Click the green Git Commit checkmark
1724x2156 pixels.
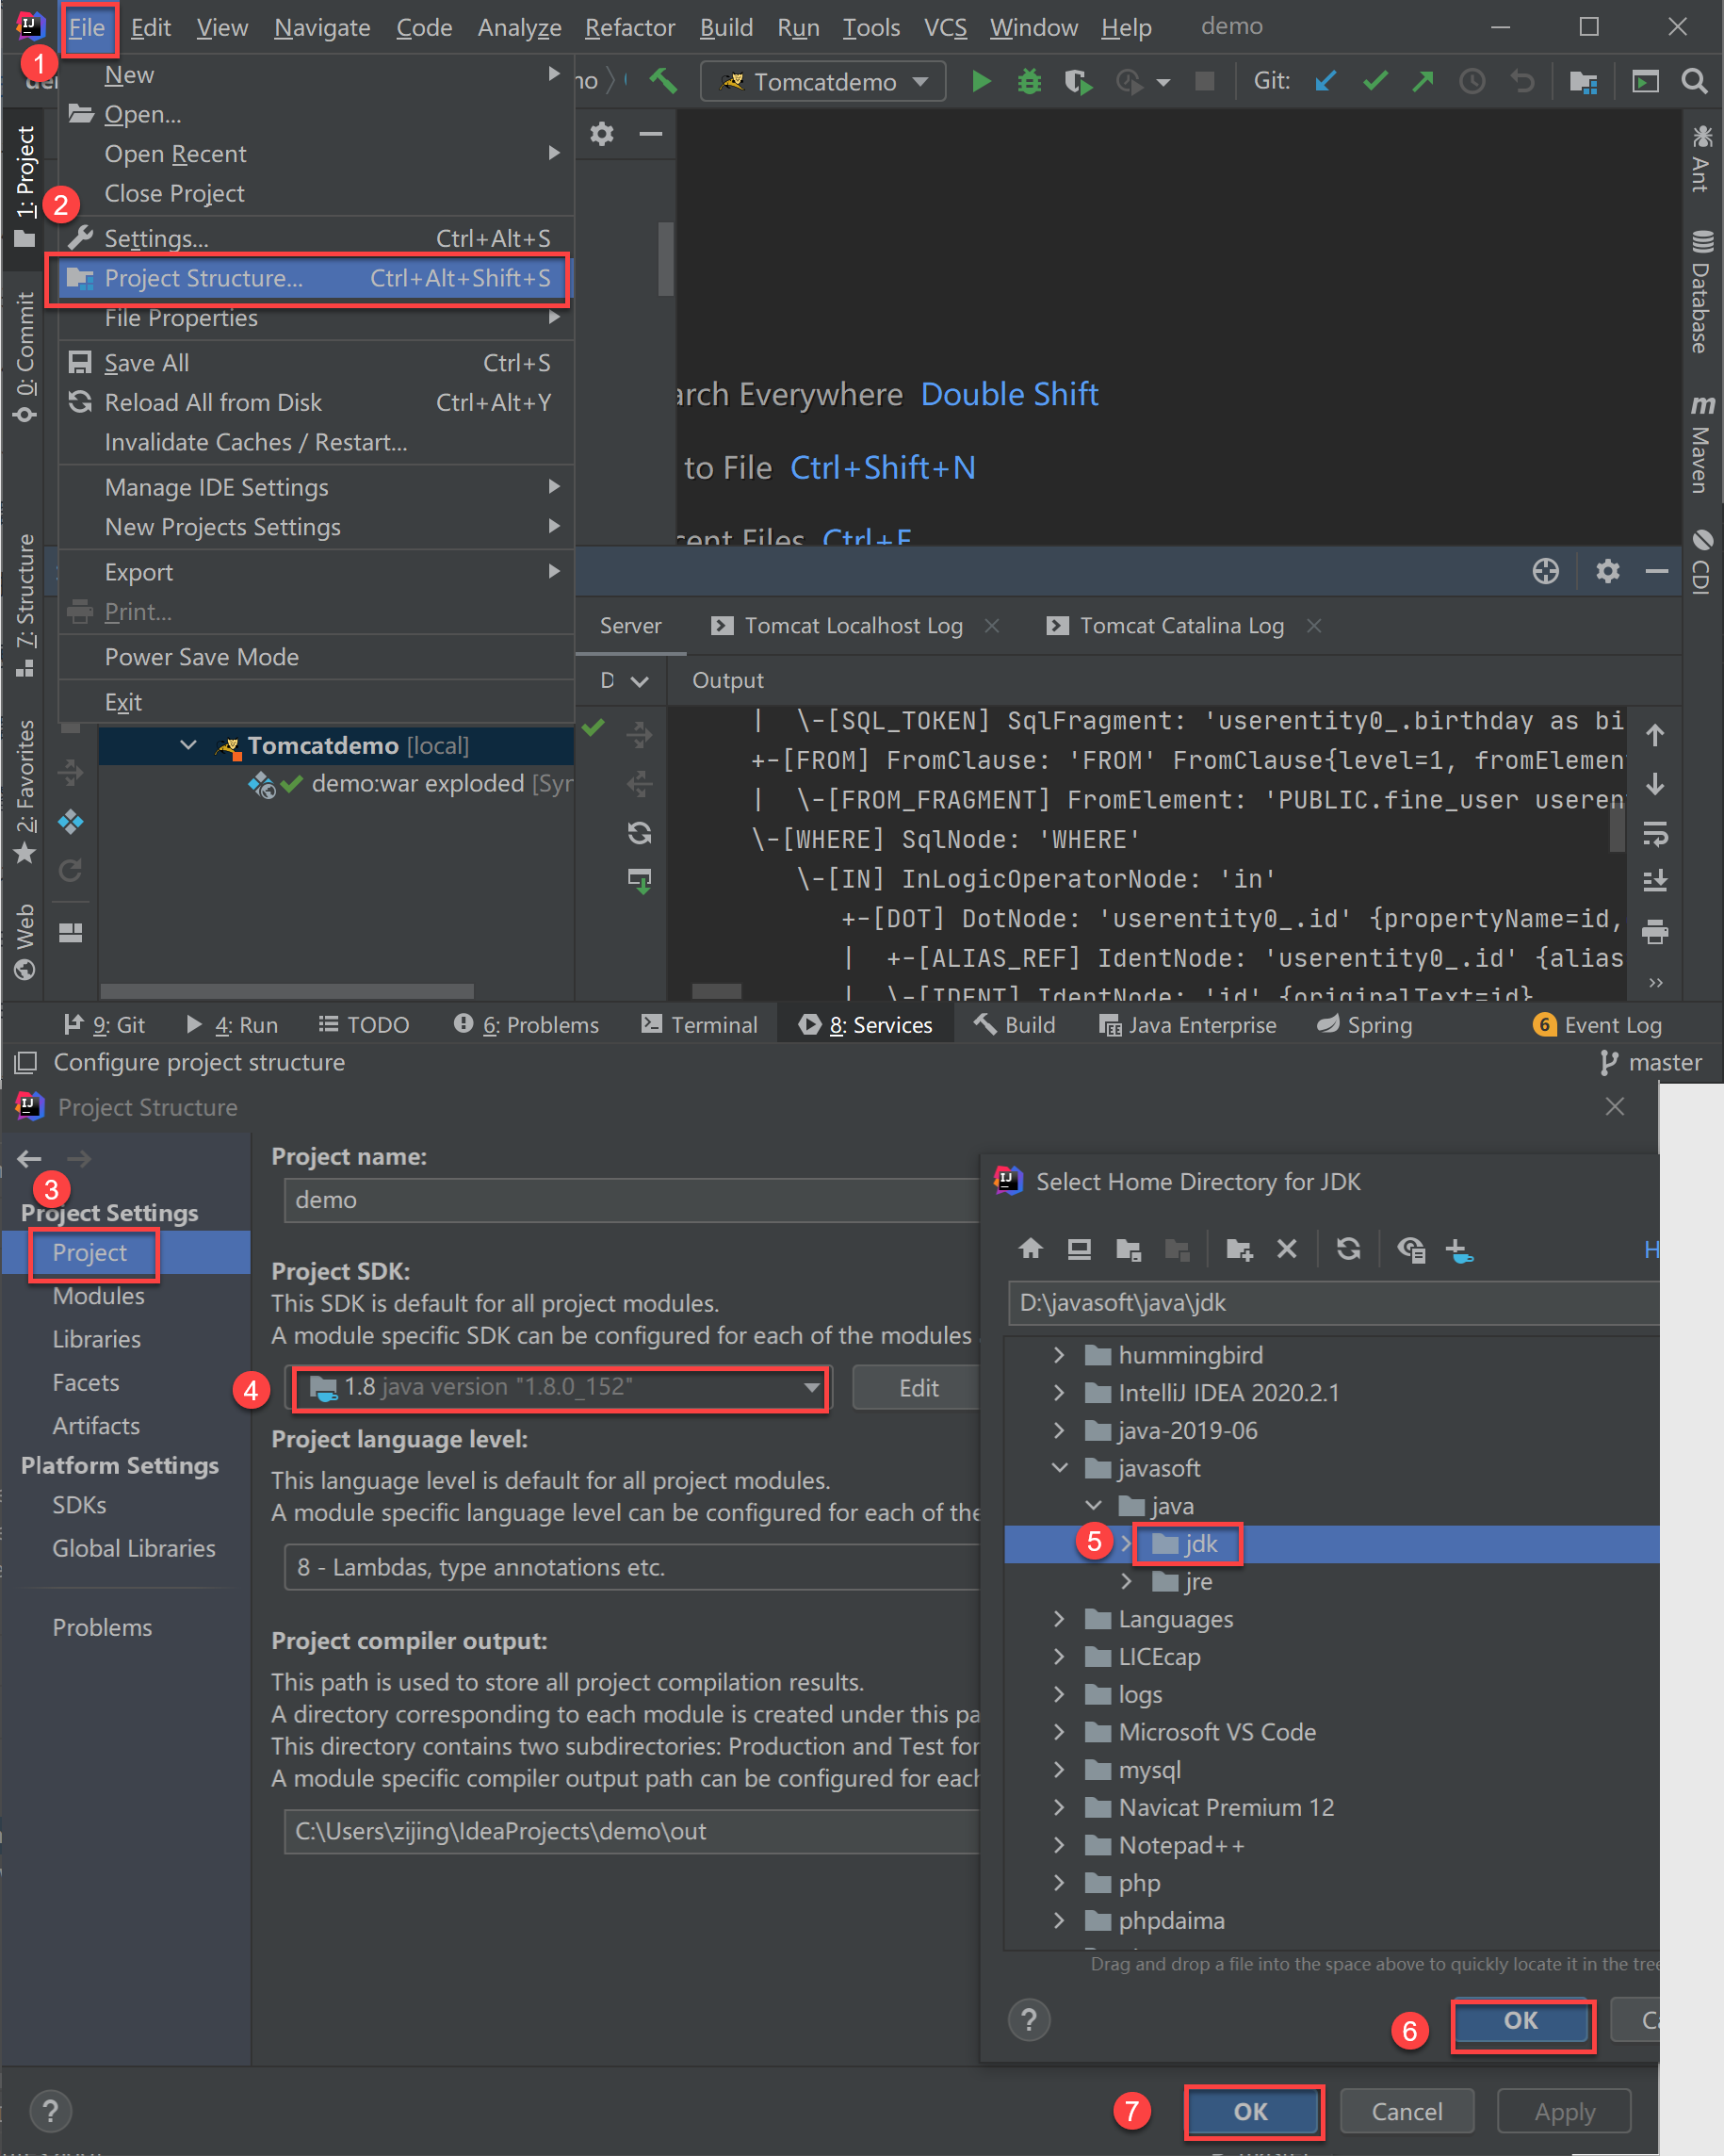tap(1375, 81)
